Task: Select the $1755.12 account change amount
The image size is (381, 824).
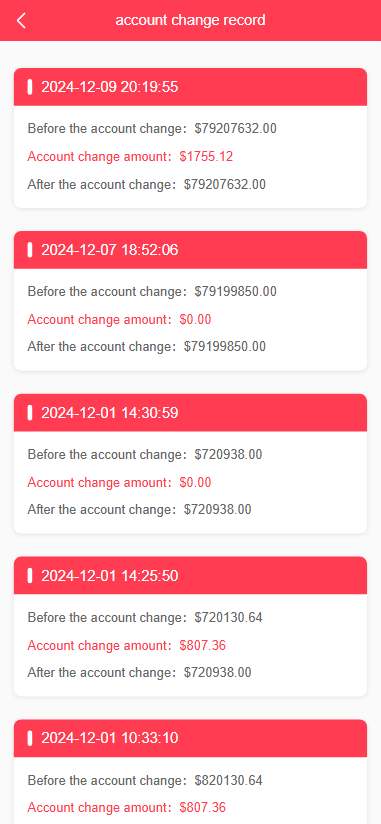Action: tap(206, 157)
